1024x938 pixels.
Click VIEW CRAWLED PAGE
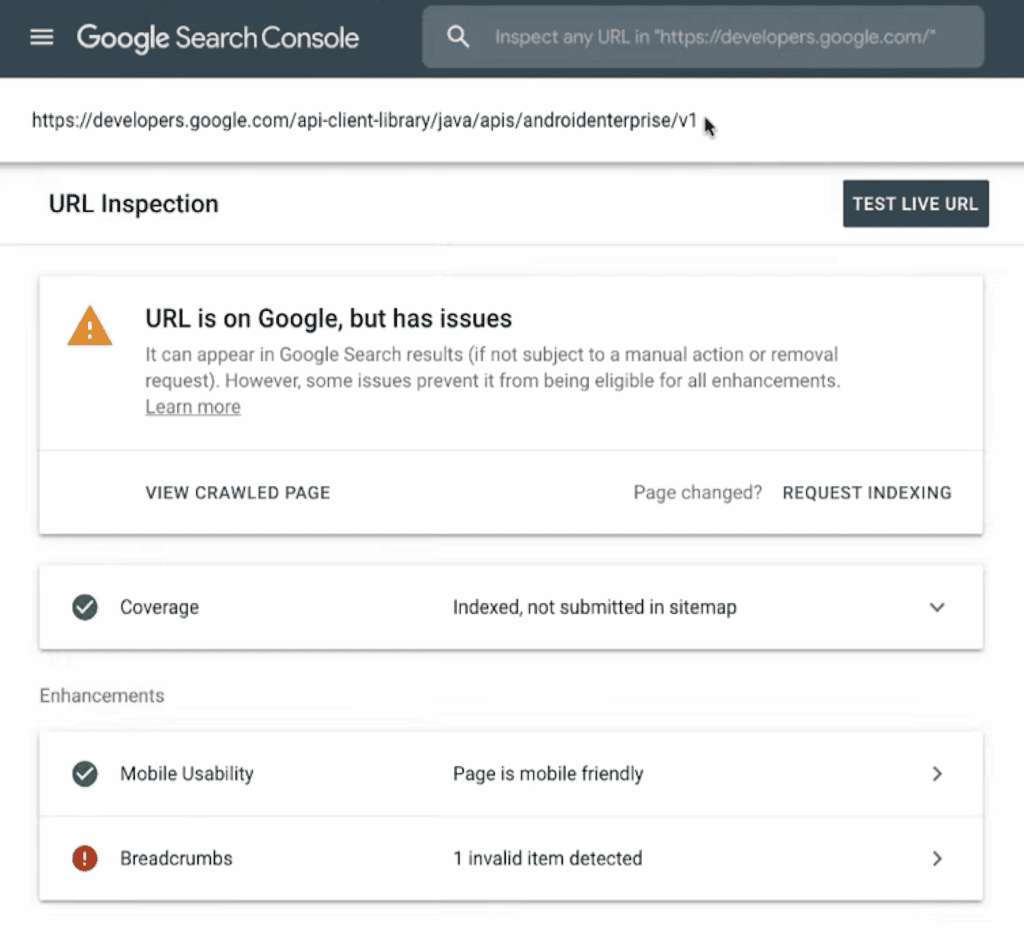(237, 492)
